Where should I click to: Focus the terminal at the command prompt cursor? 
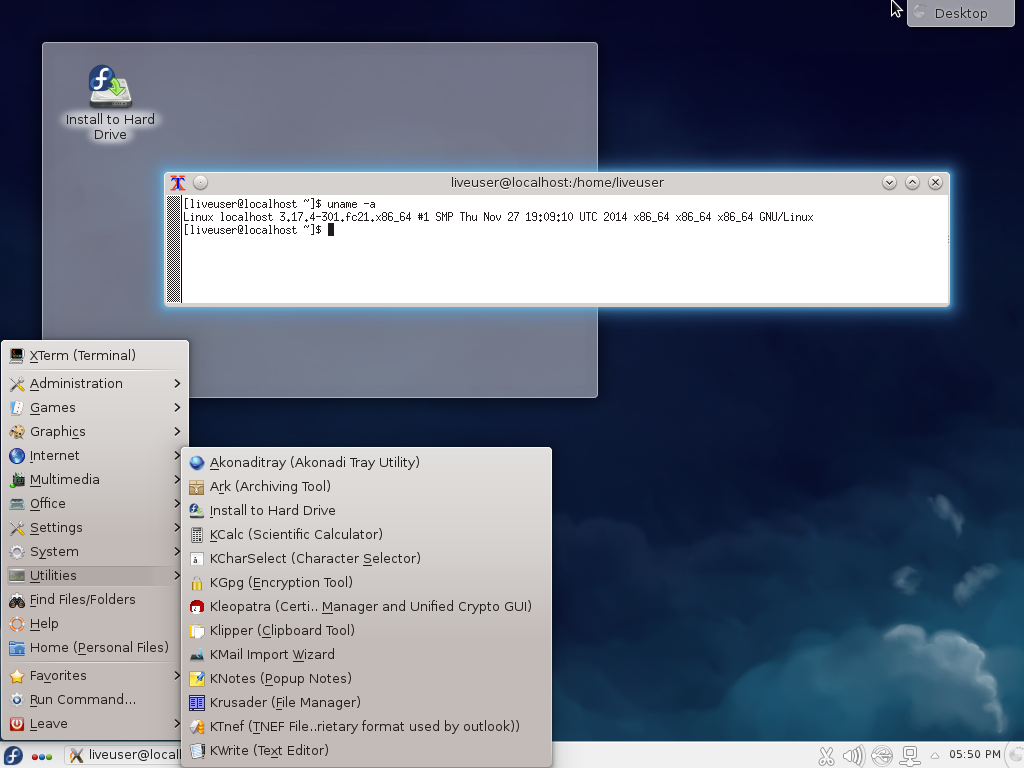[x=331, y=230]
